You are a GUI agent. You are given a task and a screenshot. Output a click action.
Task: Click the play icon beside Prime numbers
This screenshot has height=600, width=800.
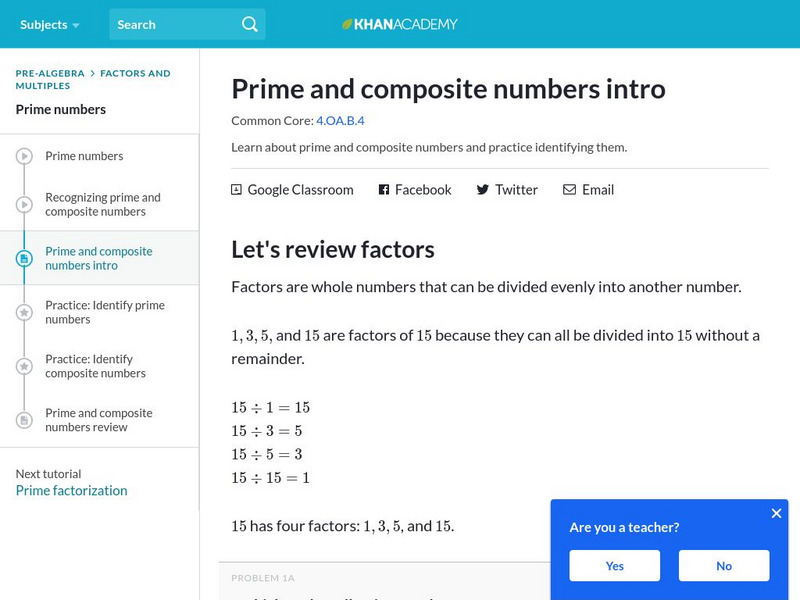(24, 156)
